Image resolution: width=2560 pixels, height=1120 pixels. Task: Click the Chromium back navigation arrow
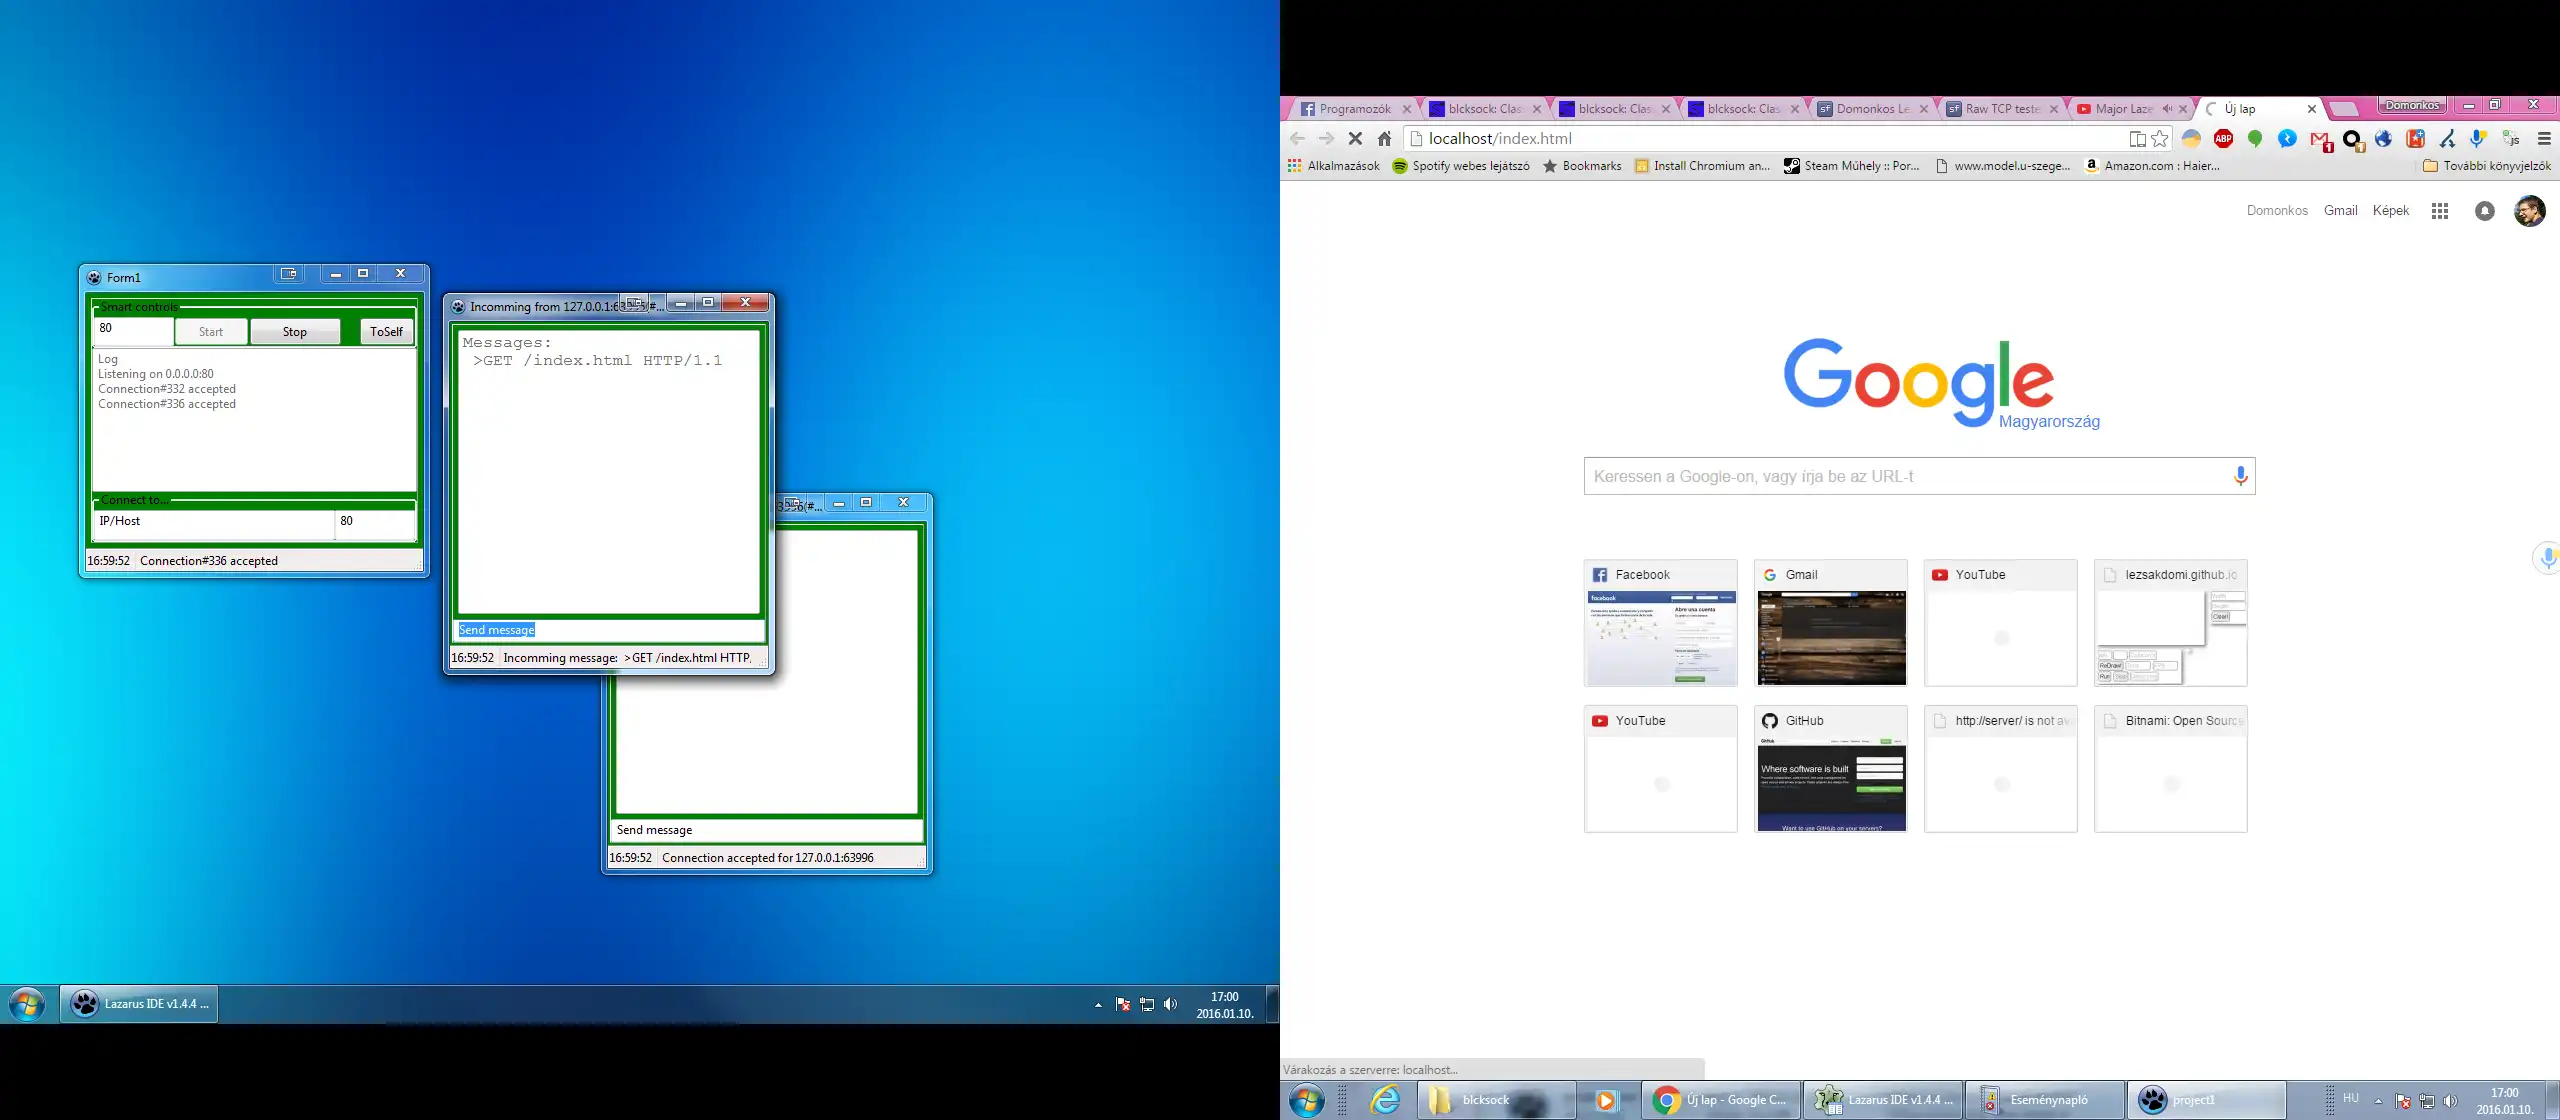tap(1296, 137)
